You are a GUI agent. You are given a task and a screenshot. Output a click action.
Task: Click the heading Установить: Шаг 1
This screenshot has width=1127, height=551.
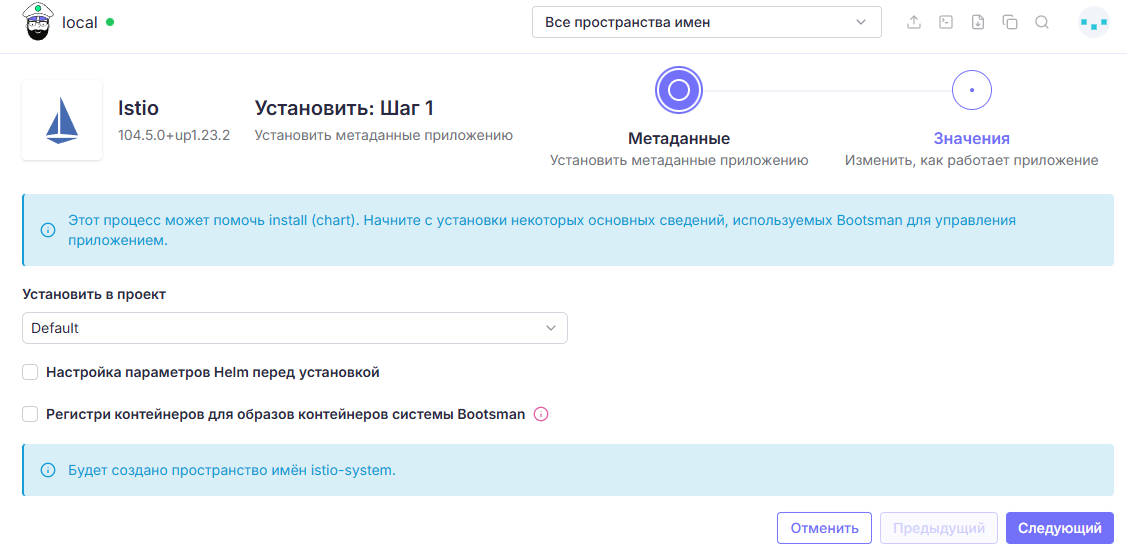pos(344,108)
